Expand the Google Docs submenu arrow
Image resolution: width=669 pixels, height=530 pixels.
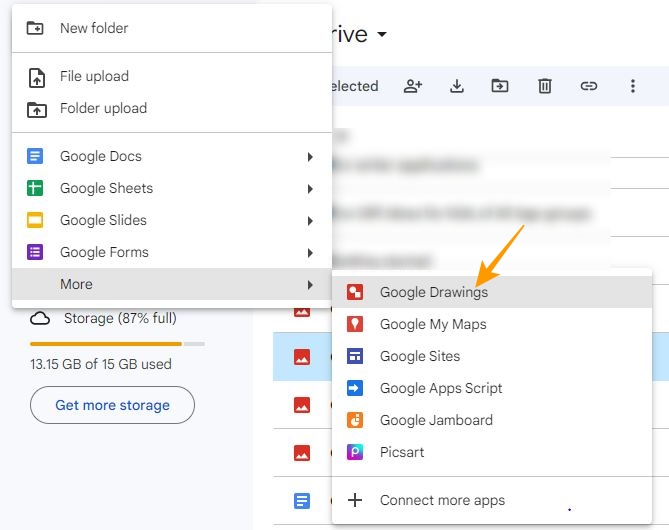pos(310,157)
